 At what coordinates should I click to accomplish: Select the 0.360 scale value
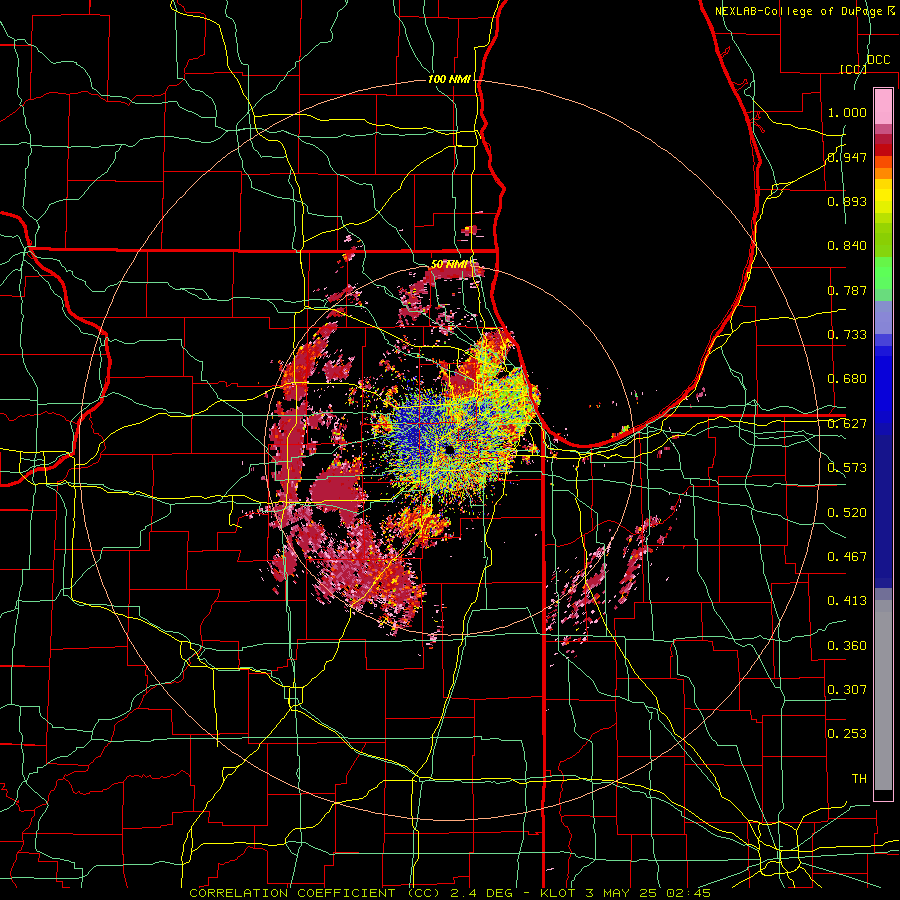point(847,646)
